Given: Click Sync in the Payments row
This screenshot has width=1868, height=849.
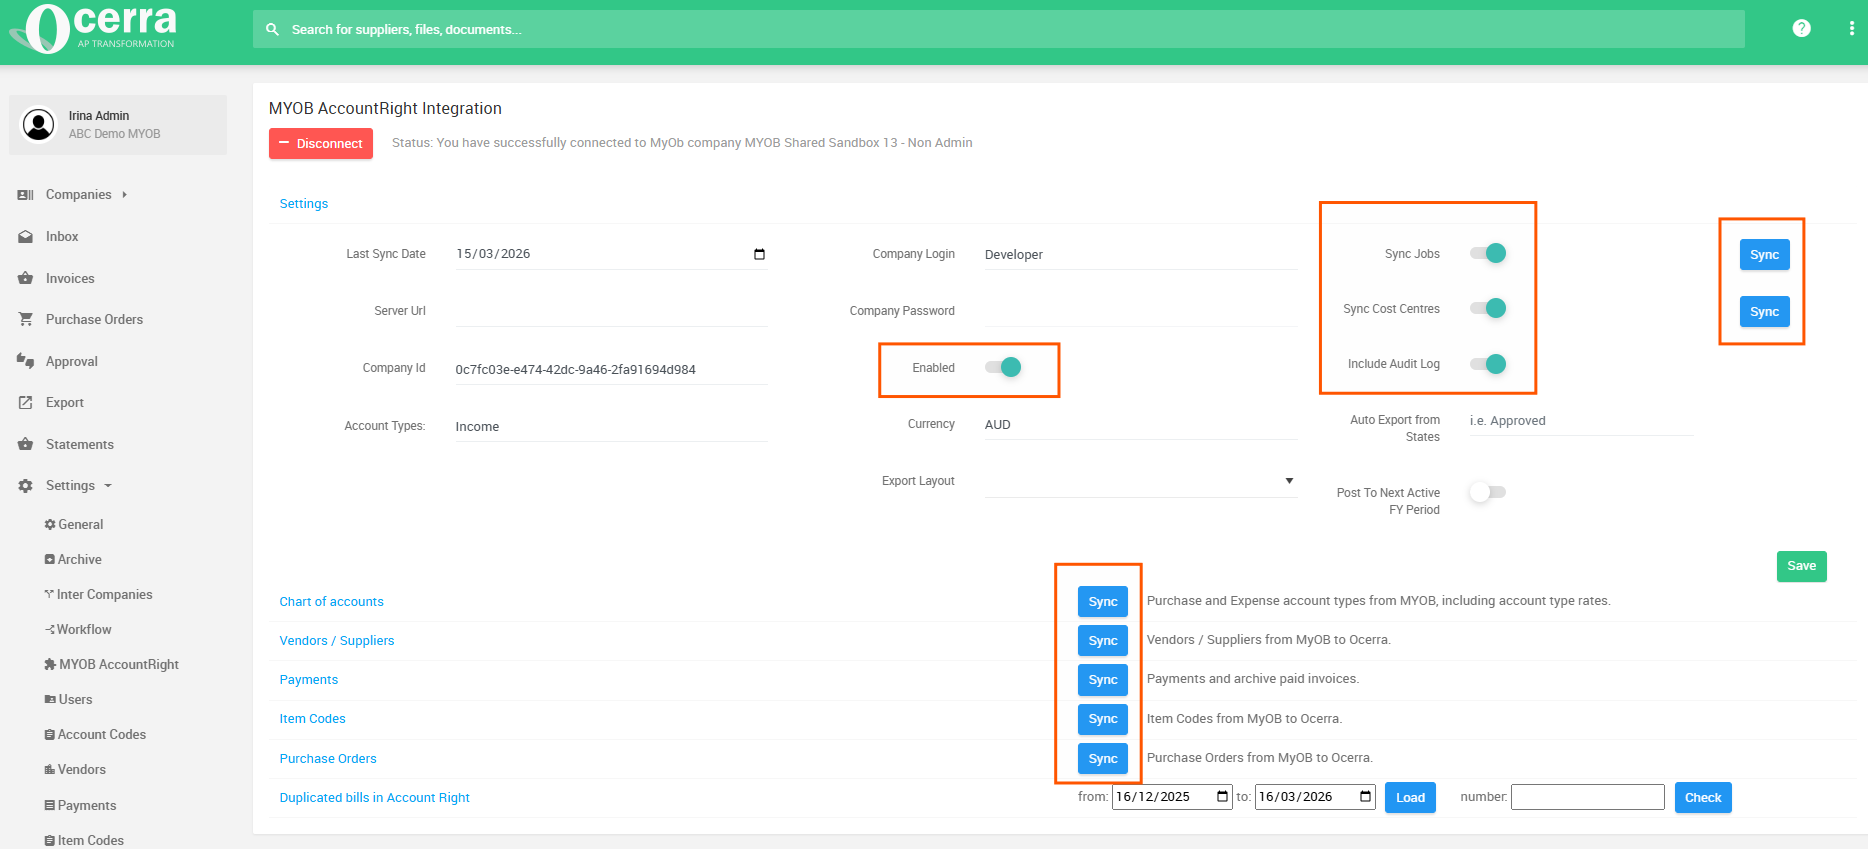Looking at the screenshot, I should pos(1103,679).
